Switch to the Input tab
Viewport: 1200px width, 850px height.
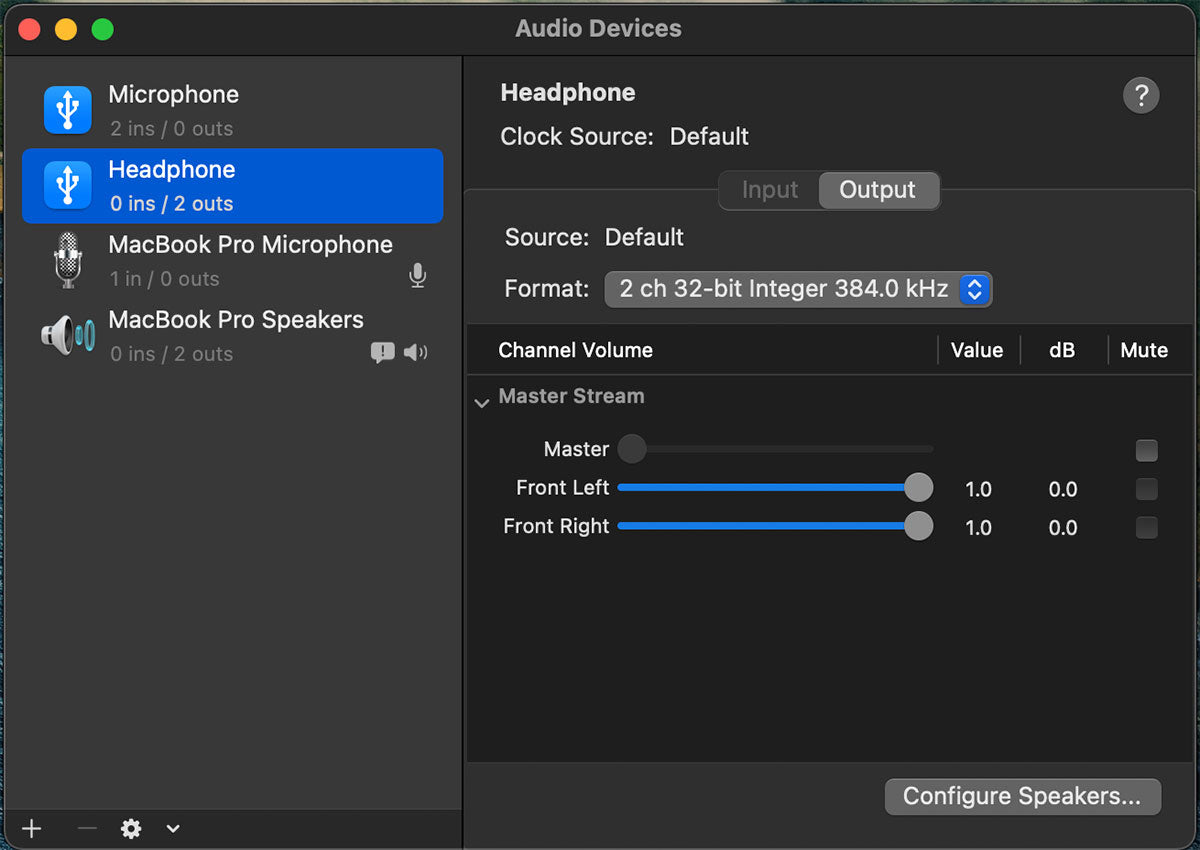(769, 190)
